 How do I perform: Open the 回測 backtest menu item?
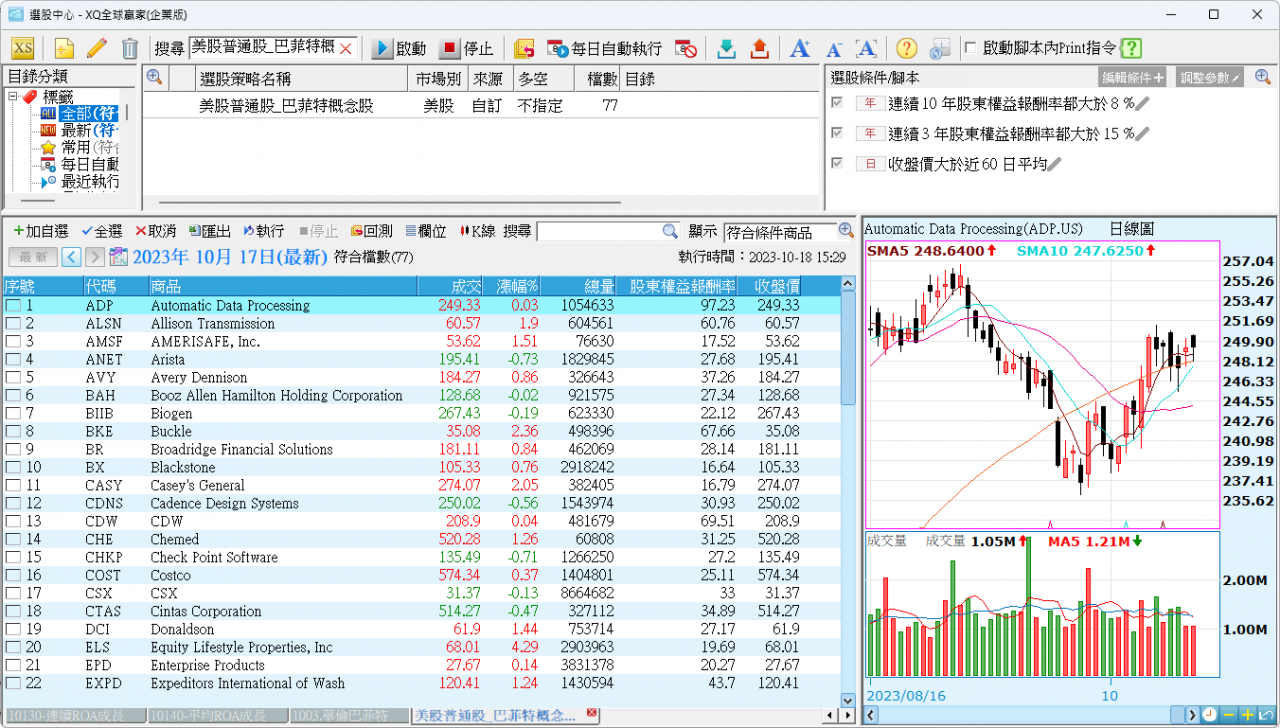click(x=371, y=231)
